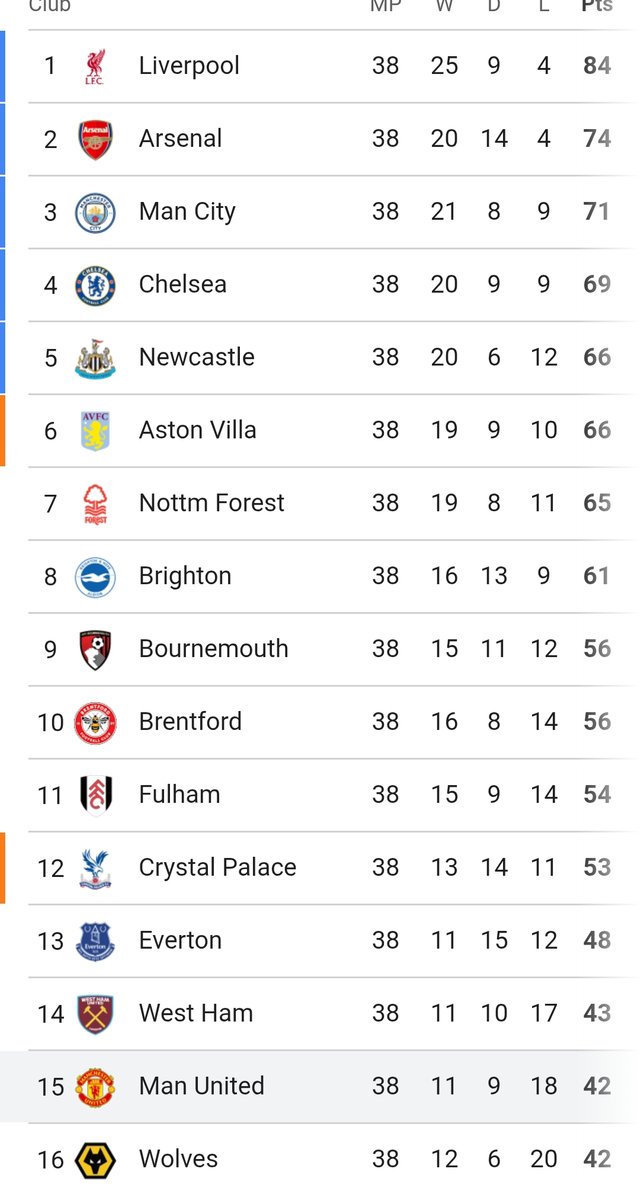Click the Brighton seagull badge
This screenshot has width=640, height=1186.
point(95,576)
